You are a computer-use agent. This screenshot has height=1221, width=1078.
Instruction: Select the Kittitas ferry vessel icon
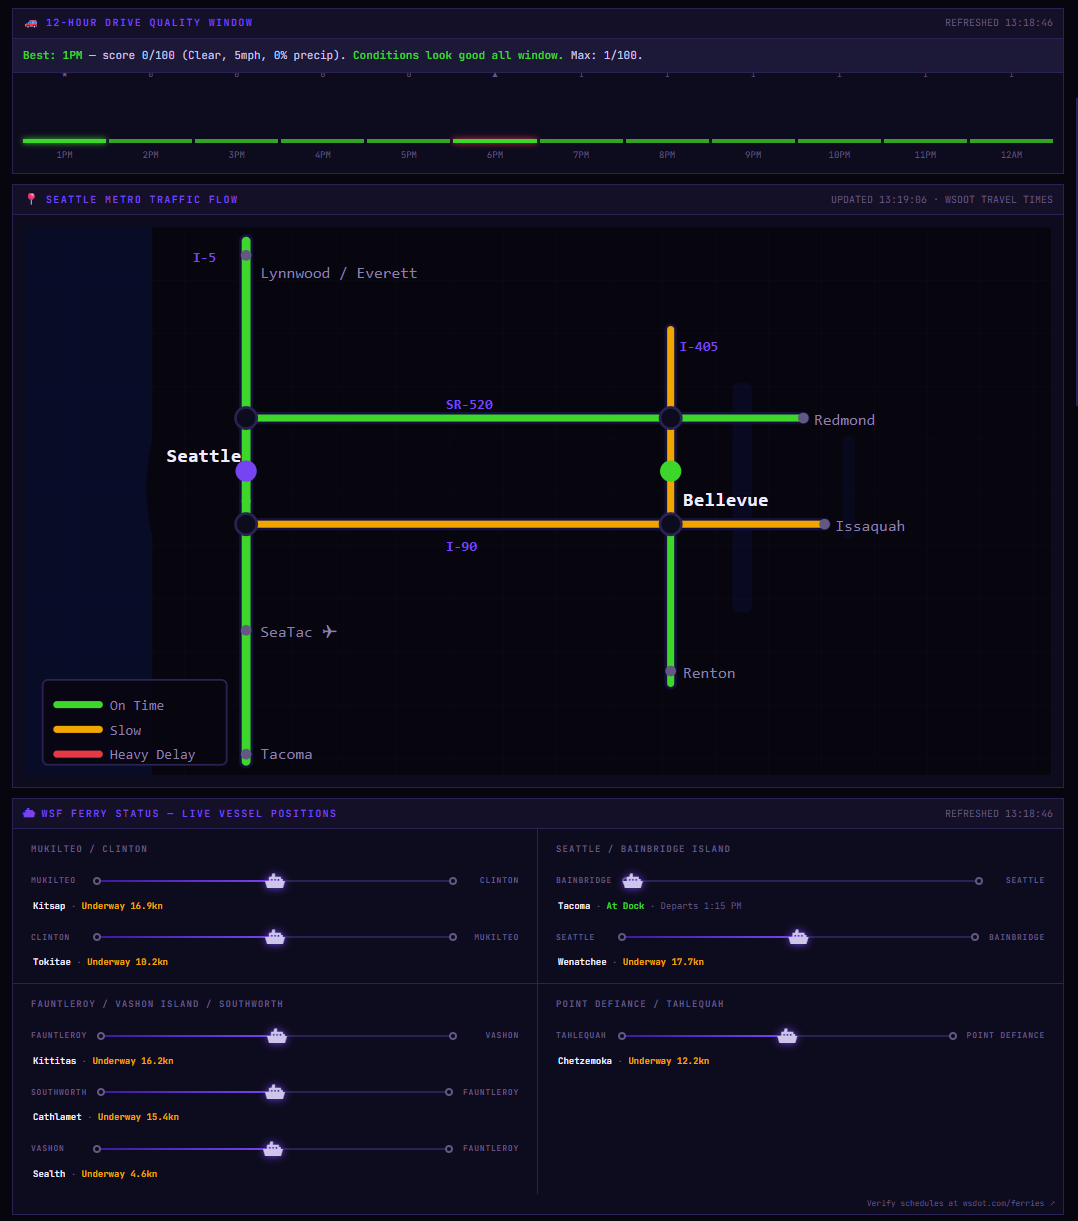click(x=277, y=1036)
